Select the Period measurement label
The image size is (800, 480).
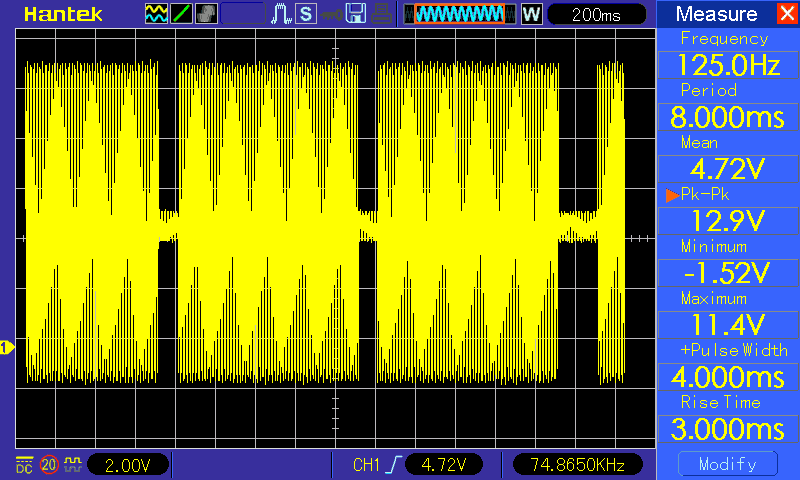(709, 90)
